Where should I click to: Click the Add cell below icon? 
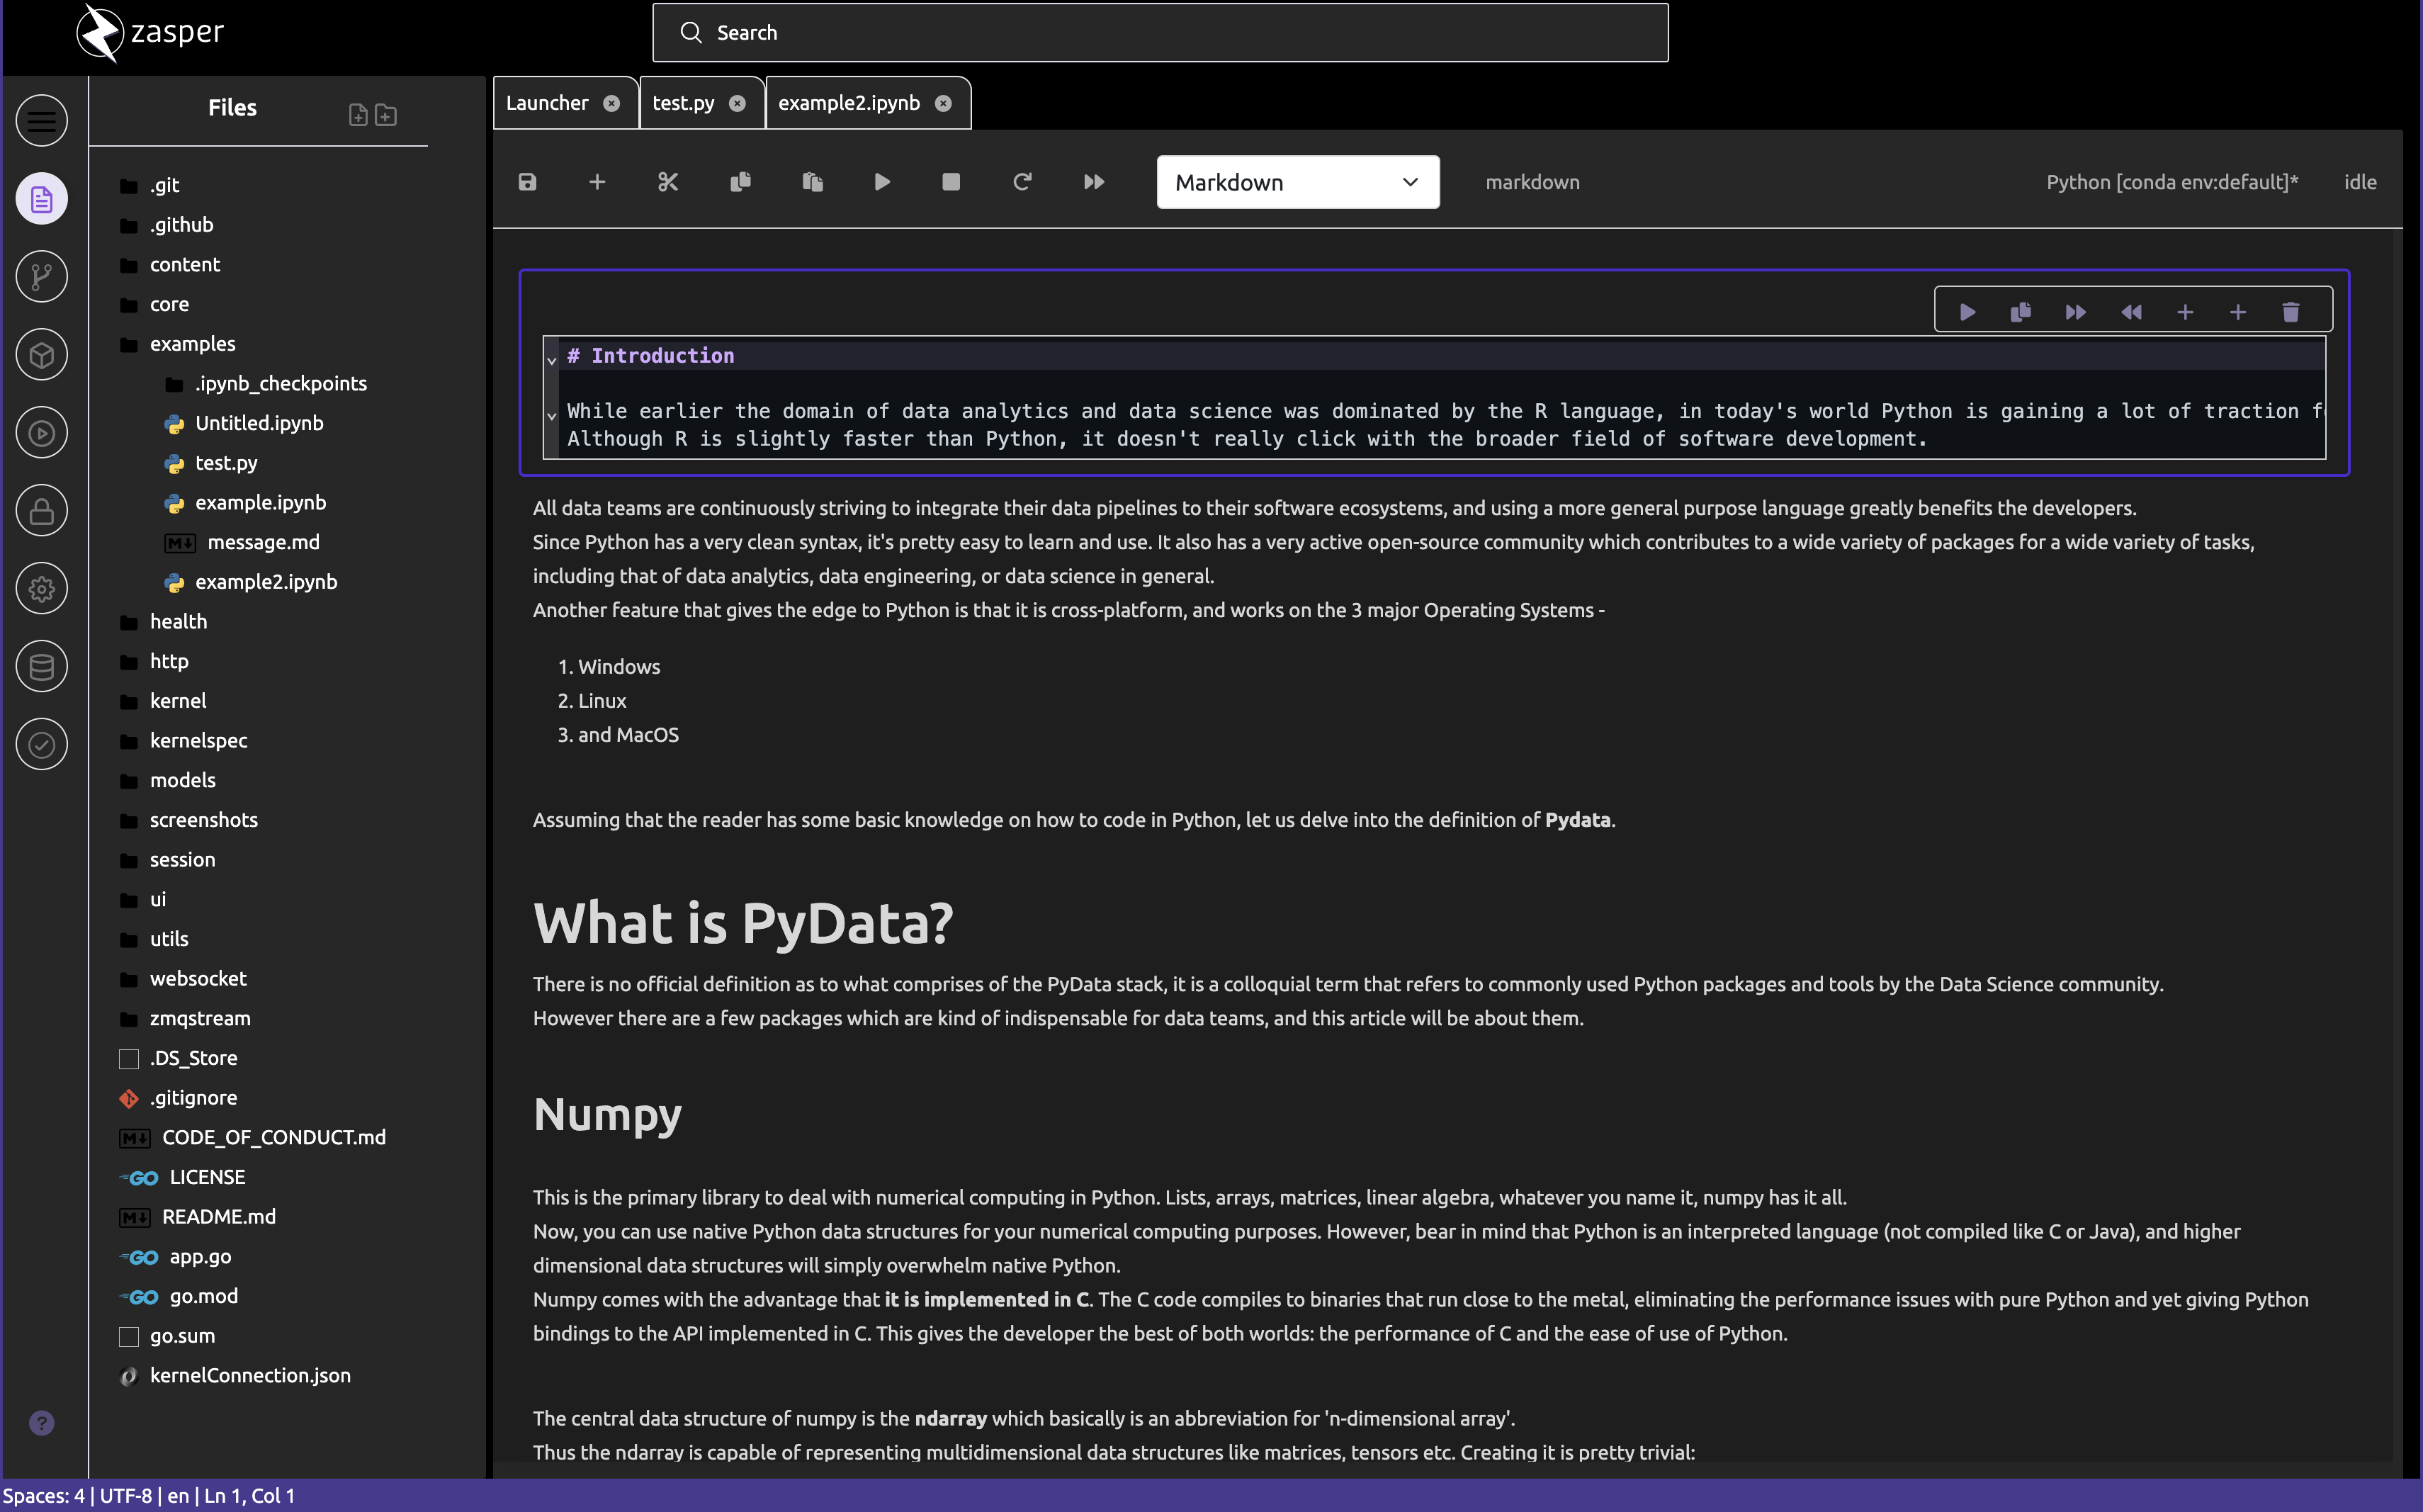[2238, 310]
